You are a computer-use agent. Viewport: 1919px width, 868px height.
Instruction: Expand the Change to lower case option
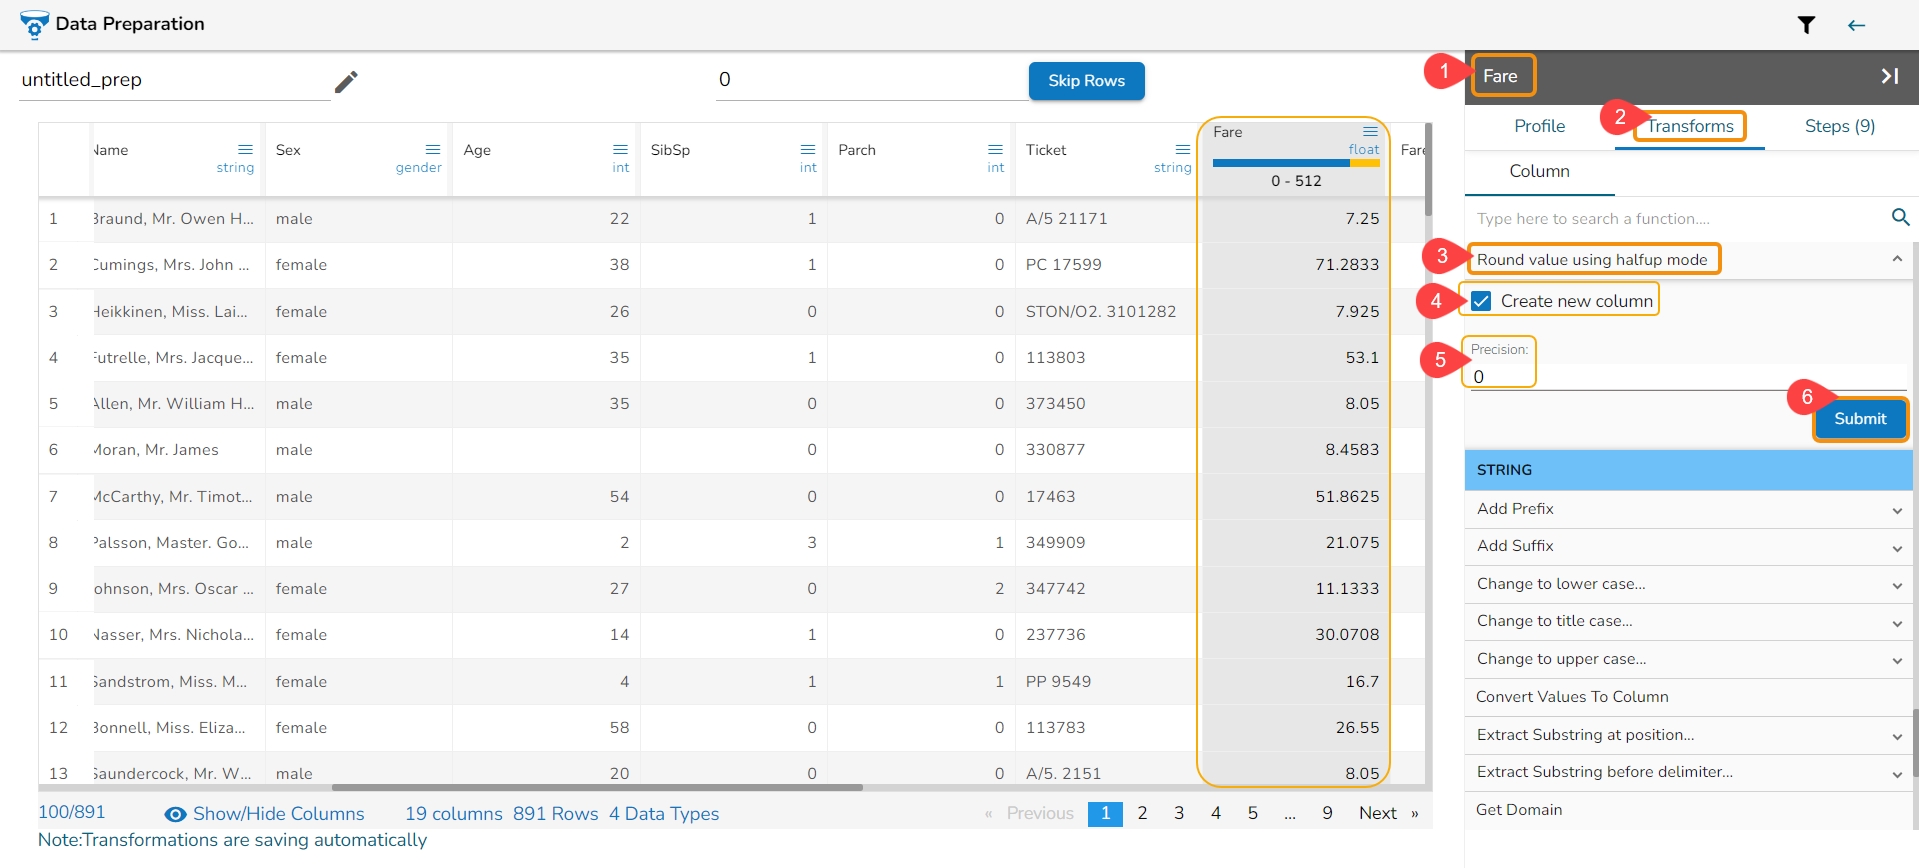1896,585
